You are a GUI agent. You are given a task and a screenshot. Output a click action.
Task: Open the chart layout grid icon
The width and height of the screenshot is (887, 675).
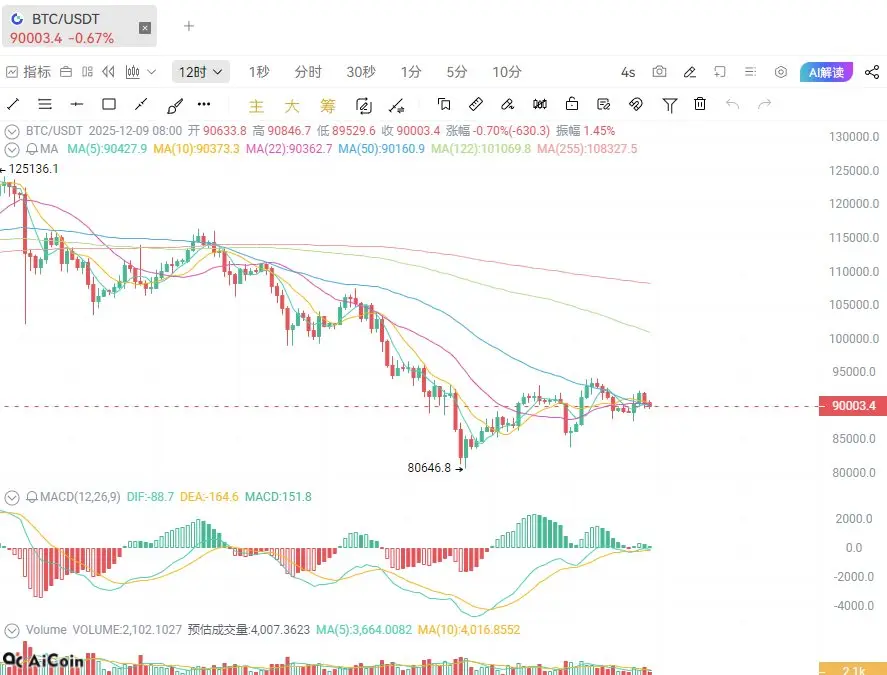pyautogui.click(x=87, y=72)
